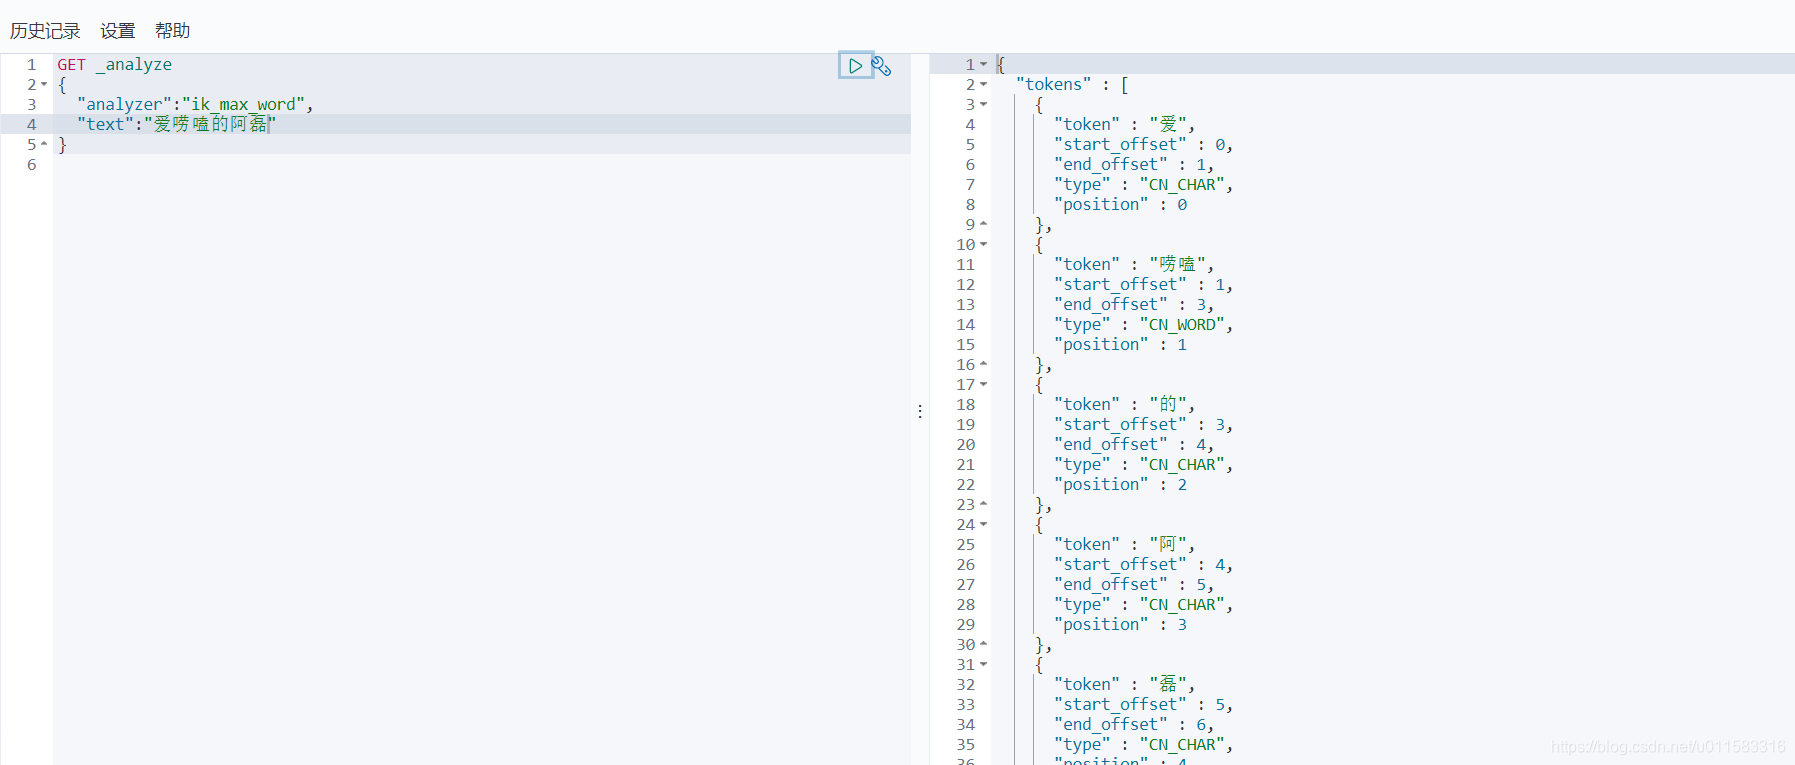
Task: Collapse fold arrow at editor line 5
Action: point(44,144)
